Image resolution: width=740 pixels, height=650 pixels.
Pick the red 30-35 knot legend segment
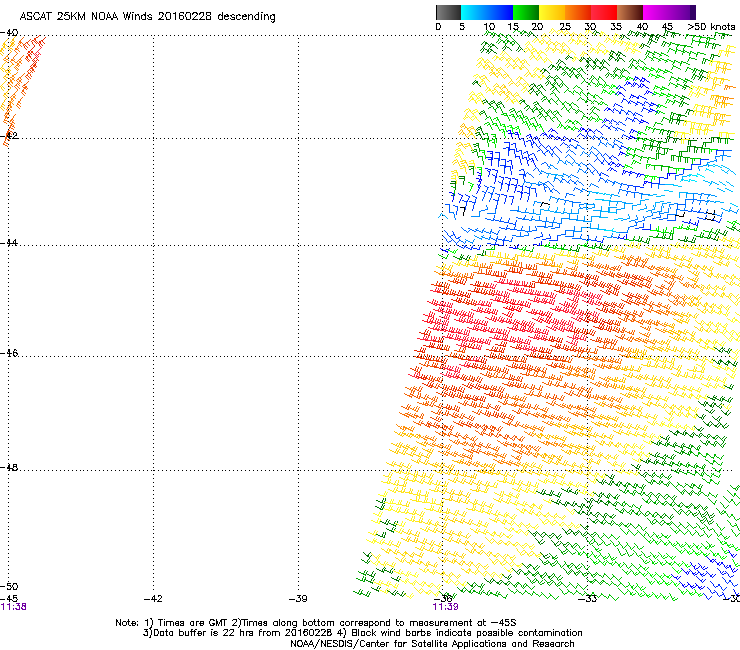[x=604, y=12]
